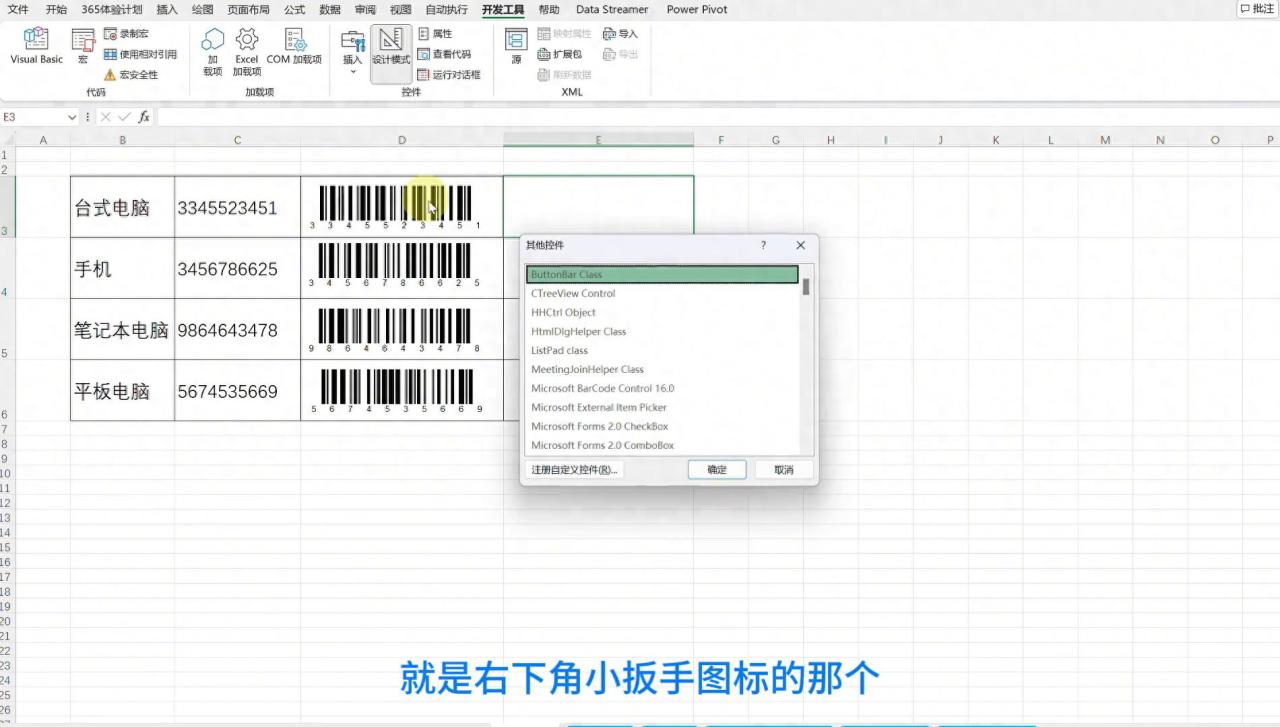The image size is (1280, 727).
Task: Select ListPad class entry
Action: pyautogui.click(x=662, y=350)
